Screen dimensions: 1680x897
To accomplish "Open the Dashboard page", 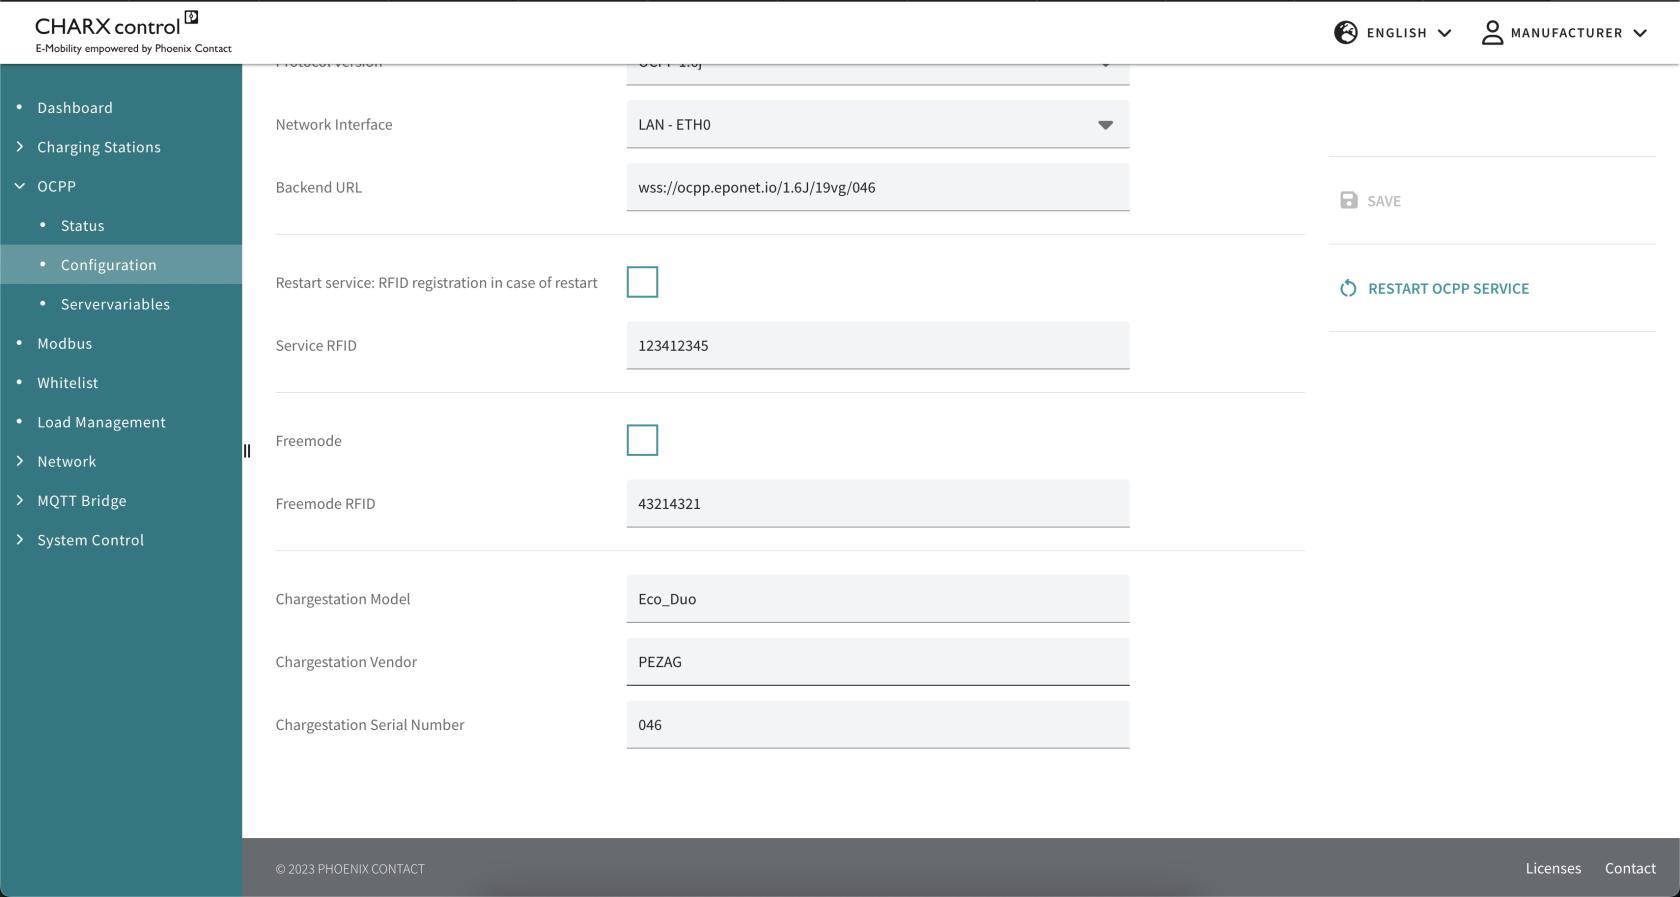I will coord(75,108).
